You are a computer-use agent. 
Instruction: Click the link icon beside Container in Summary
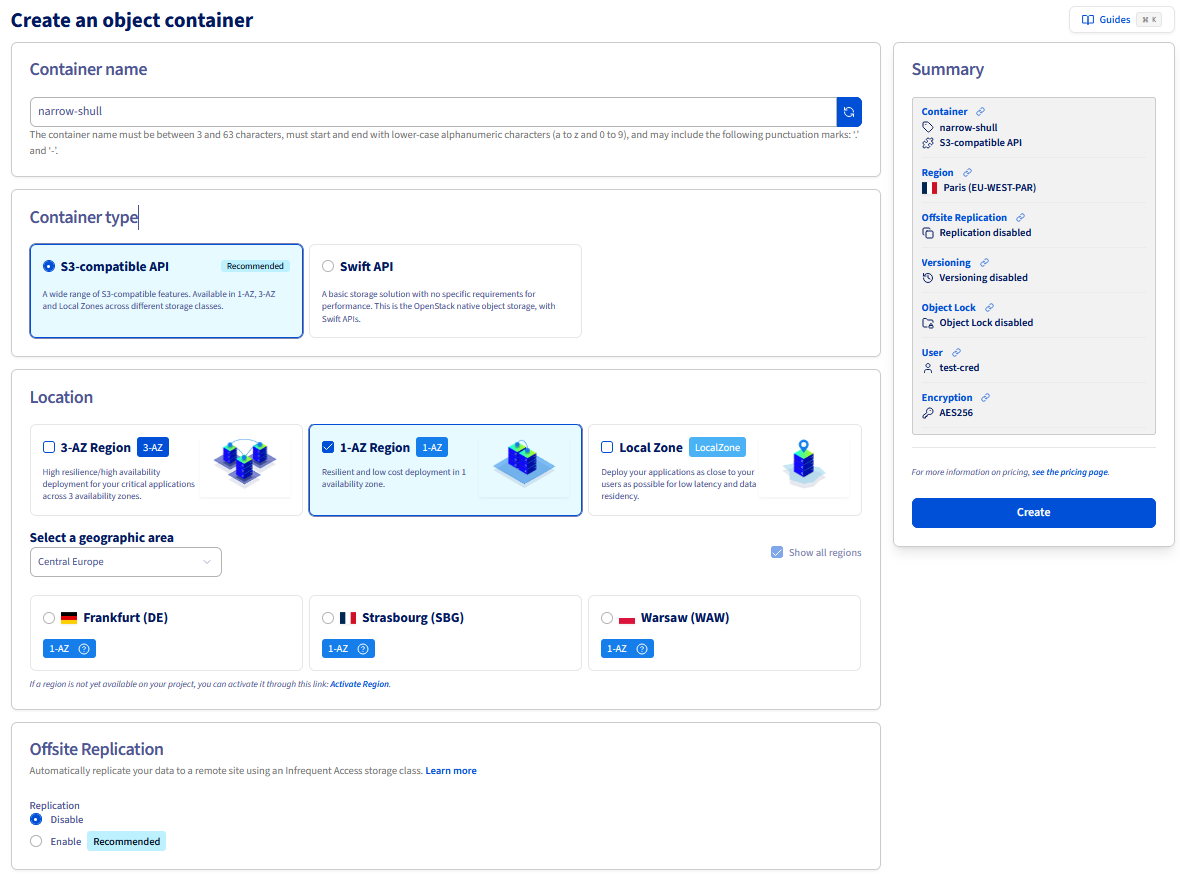[981, 112]
